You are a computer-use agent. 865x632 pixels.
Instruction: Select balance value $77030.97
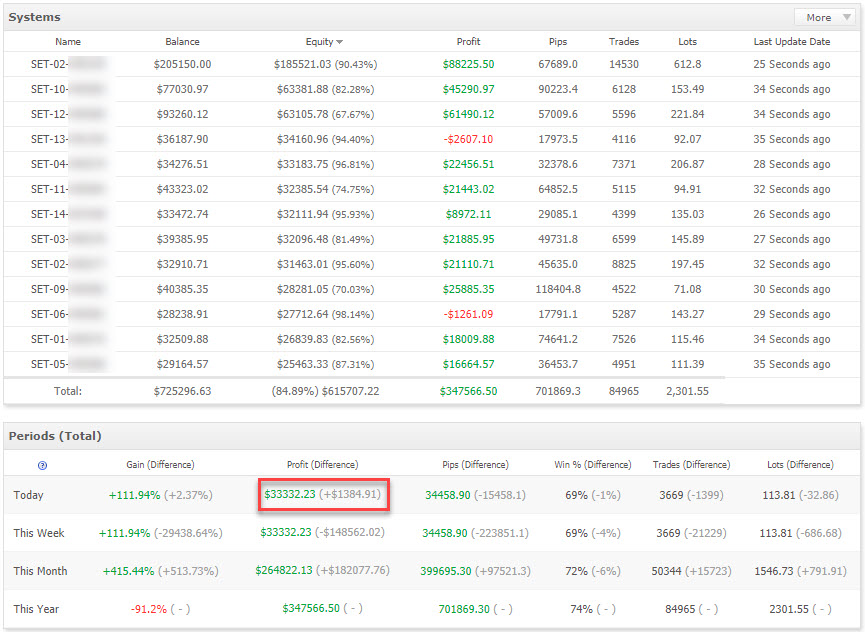pyautogui.click(x=182, y=89)
